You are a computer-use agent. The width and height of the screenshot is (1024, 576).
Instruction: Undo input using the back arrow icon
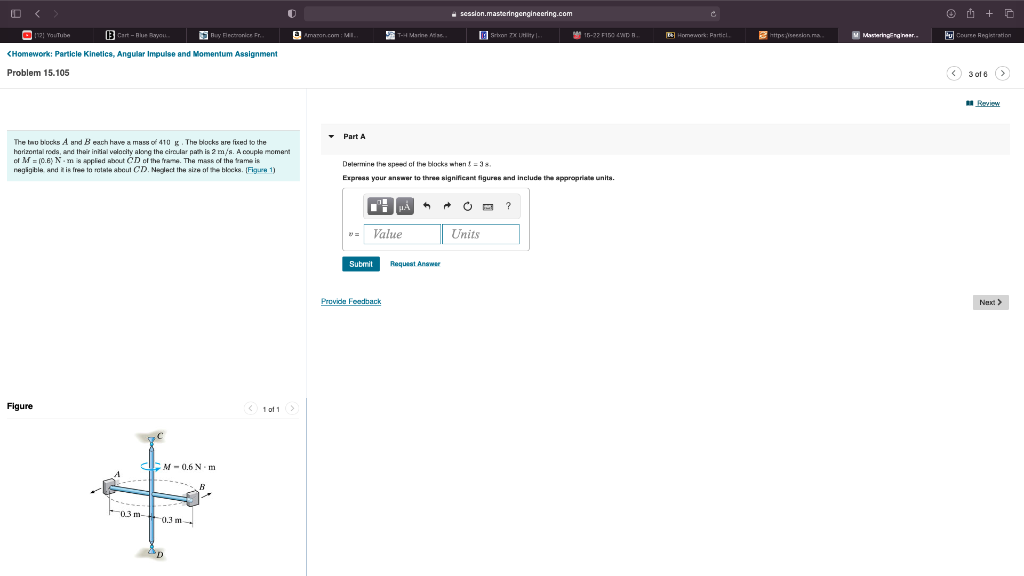tap(427, 206)
